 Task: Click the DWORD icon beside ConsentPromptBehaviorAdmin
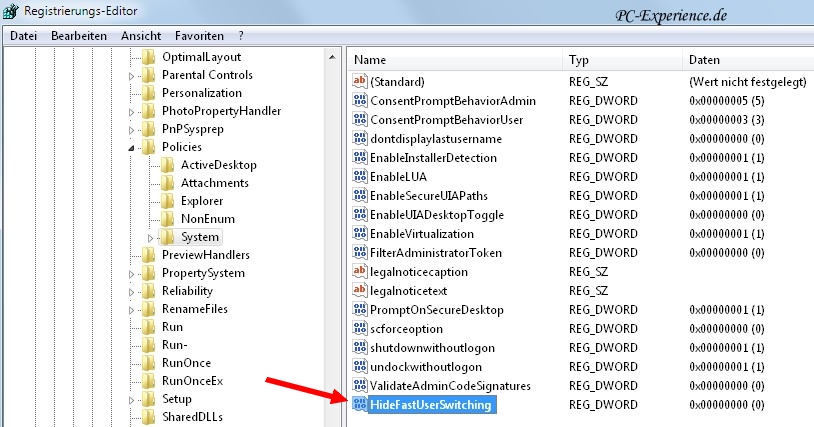pos(360,101)
